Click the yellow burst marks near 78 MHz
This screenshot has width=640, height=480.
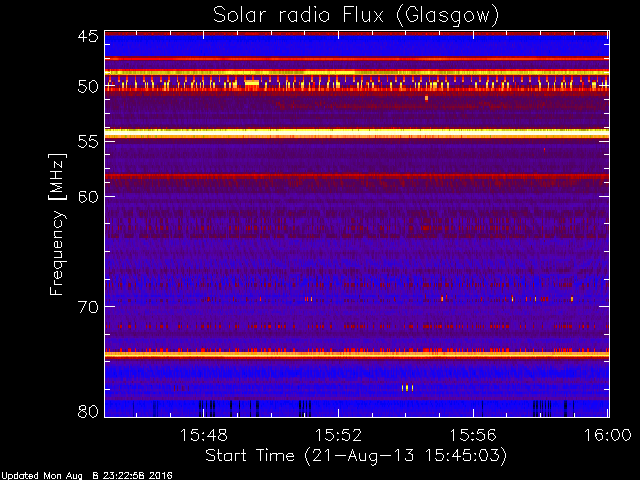coord(407,388)
